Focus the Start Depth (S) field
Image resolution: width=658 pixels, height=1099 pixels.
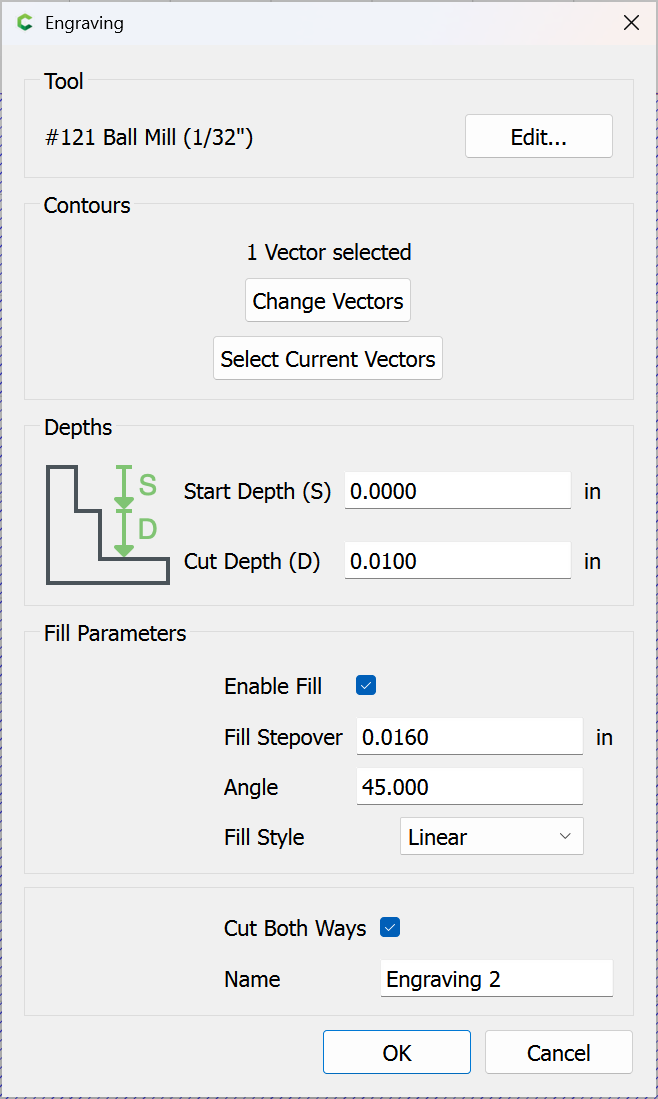(457, 491)
